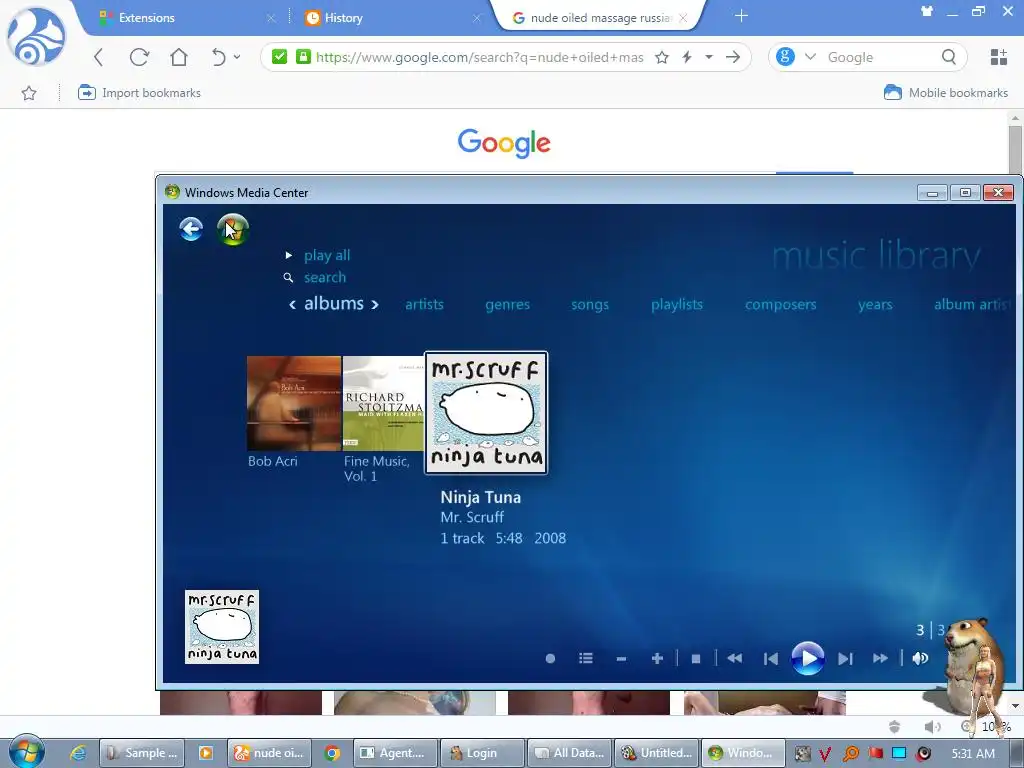The height and width of the screenshot is (768, 1024).
Task: Open Internet Explorer from taskbar
Action: (78, 753)
